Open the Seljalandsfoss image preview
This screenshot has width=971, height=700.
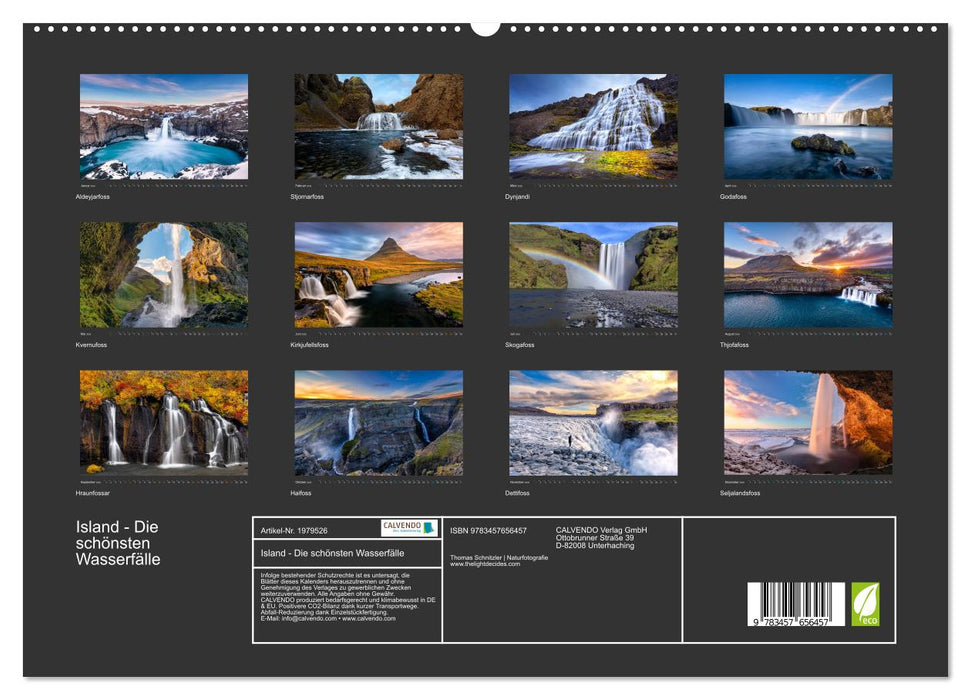[807, 424]
